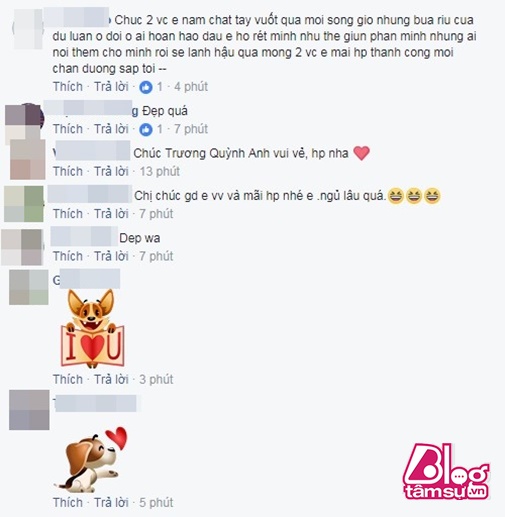Click Trả lời under the Đẹp quá comment
The width and height of the screenshot is (505, 517).
point(111,129)
